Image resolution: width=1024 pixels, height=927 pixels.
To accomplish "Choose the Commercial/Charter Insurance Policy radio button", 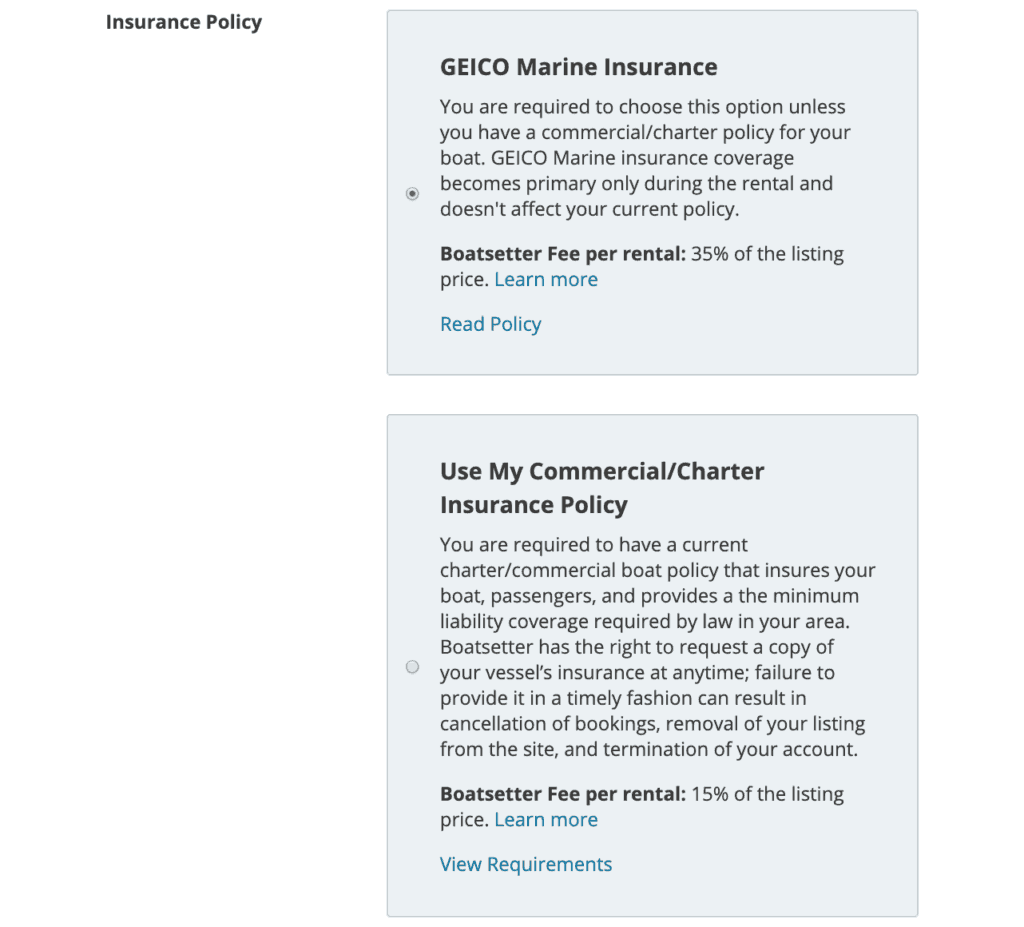I will (412, 667).
